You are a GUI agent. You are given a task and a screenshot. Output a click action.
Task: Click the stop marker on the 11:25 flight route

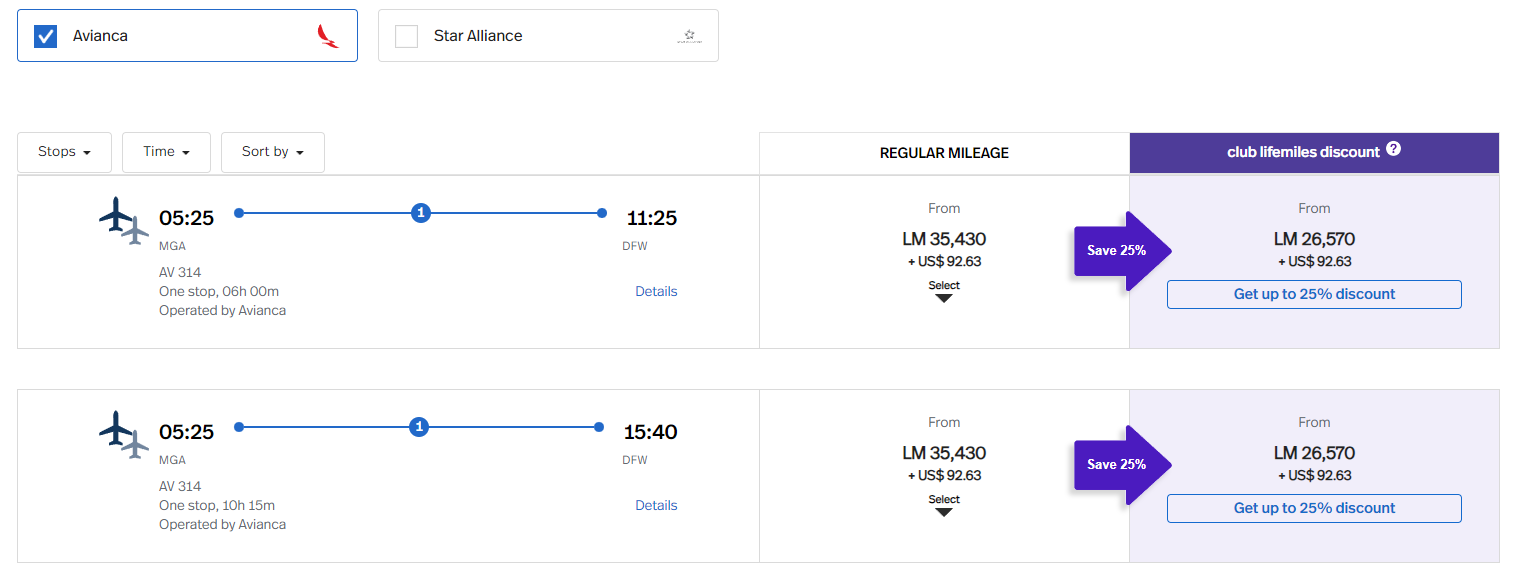pyautogui.click(x=421, y=213)
